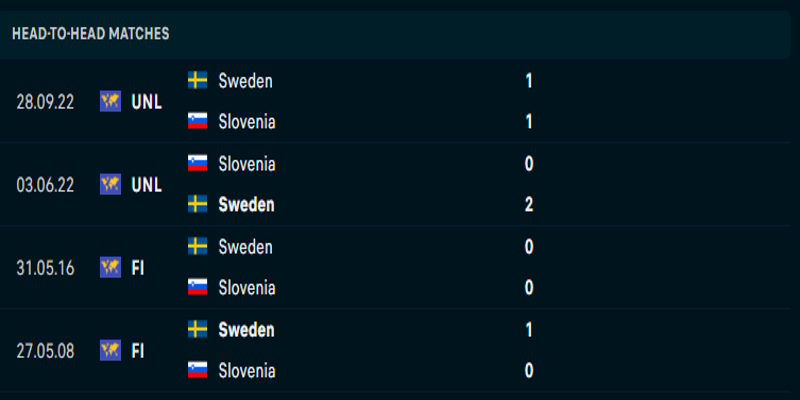Open Slovenia team in the 03.06.22 match

pyautogui.click(x=246, y=163)
